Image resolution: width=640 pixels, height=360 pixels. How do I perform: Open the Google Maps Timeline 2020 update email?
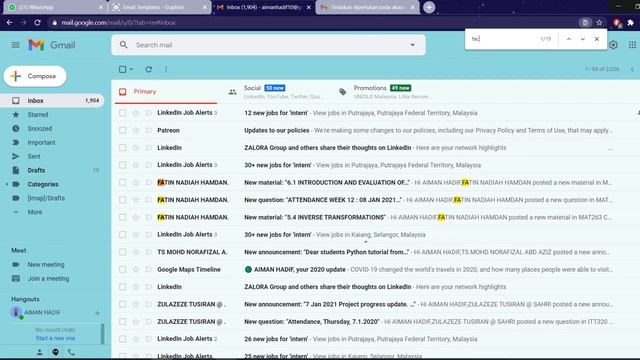(376, 269)
